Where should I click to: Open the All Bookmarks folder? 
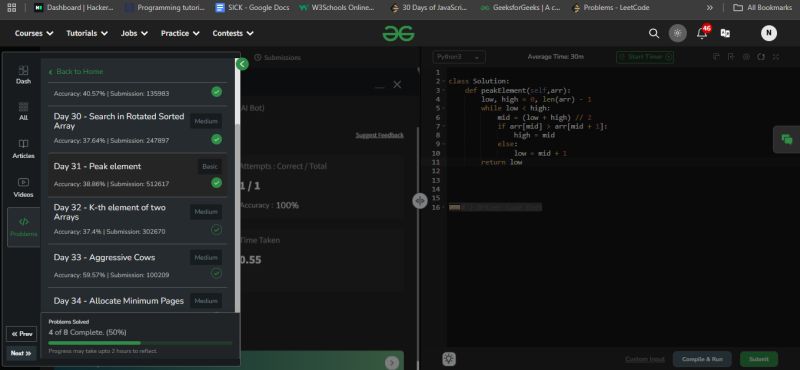tap(763, 8)
